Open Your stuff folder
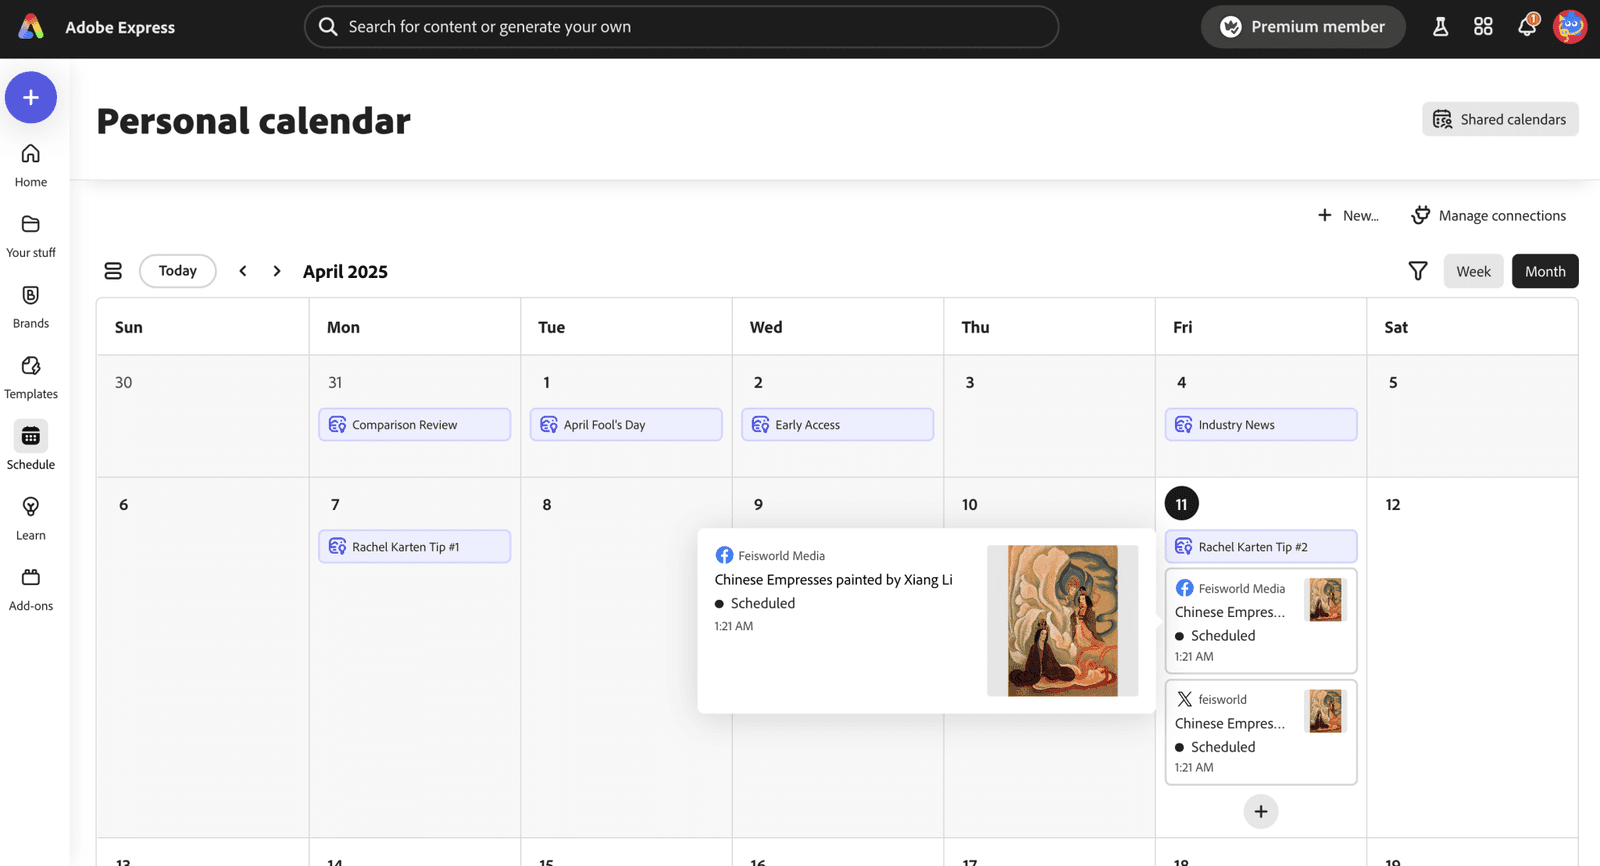This screenshot has height=866, width=1600. tap(31, 236)
